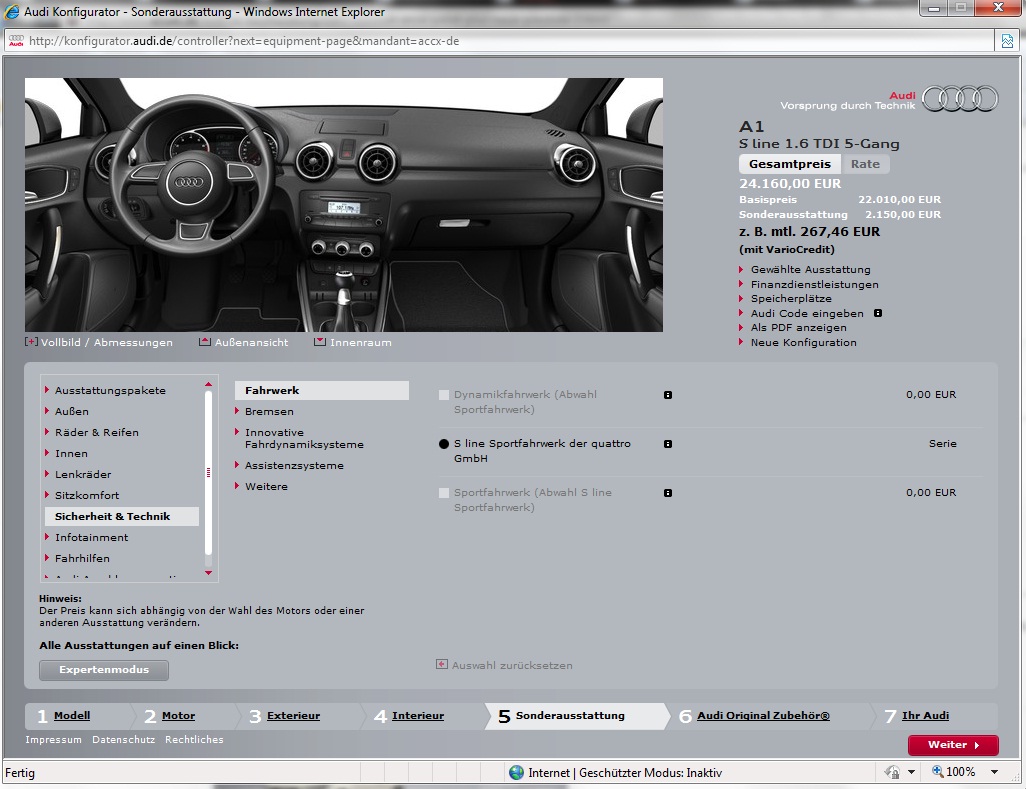Viewport: 1026px width, 789px height.
Task: Open Gewählte Ausstattung link
Action: [x=810, y=270]
